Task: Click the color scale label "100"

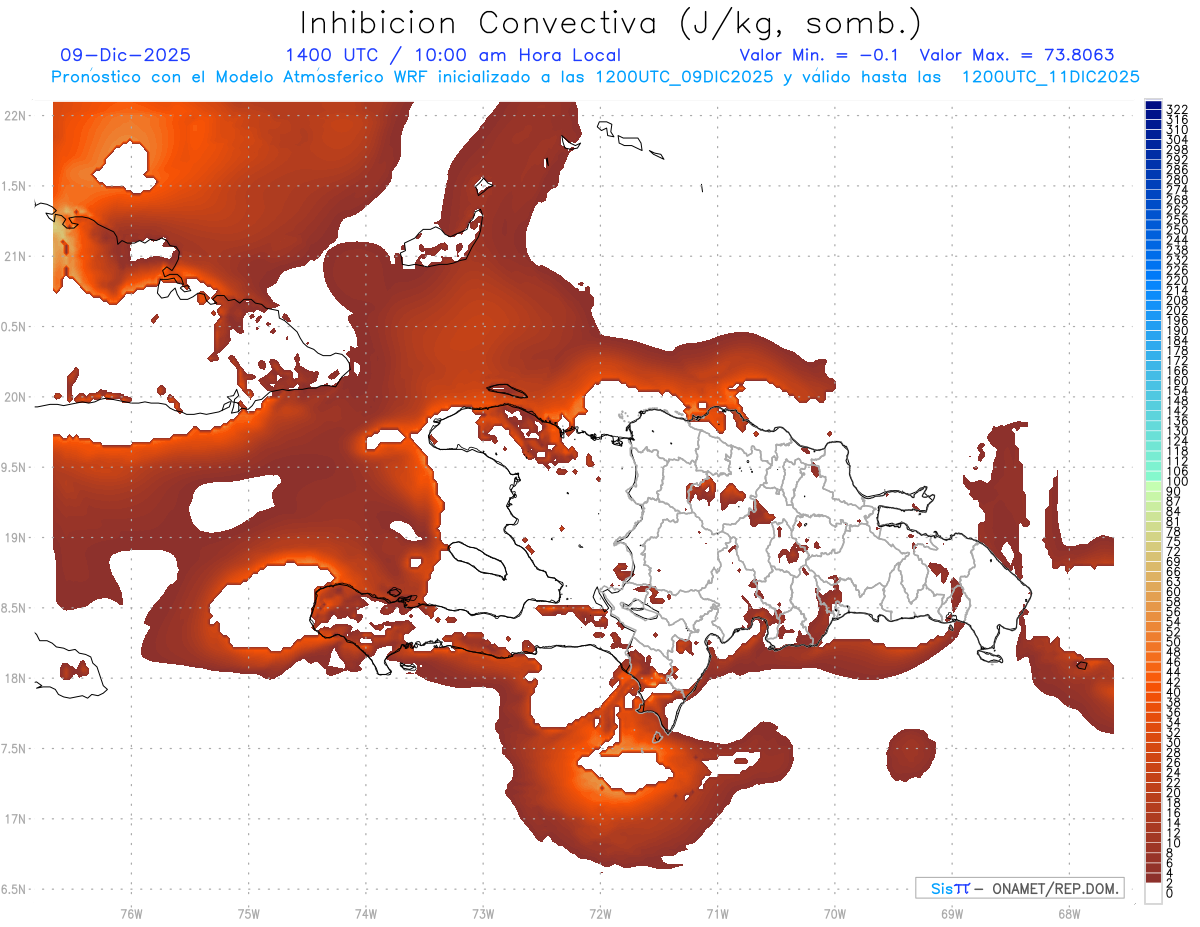Action: [1176, 482]
